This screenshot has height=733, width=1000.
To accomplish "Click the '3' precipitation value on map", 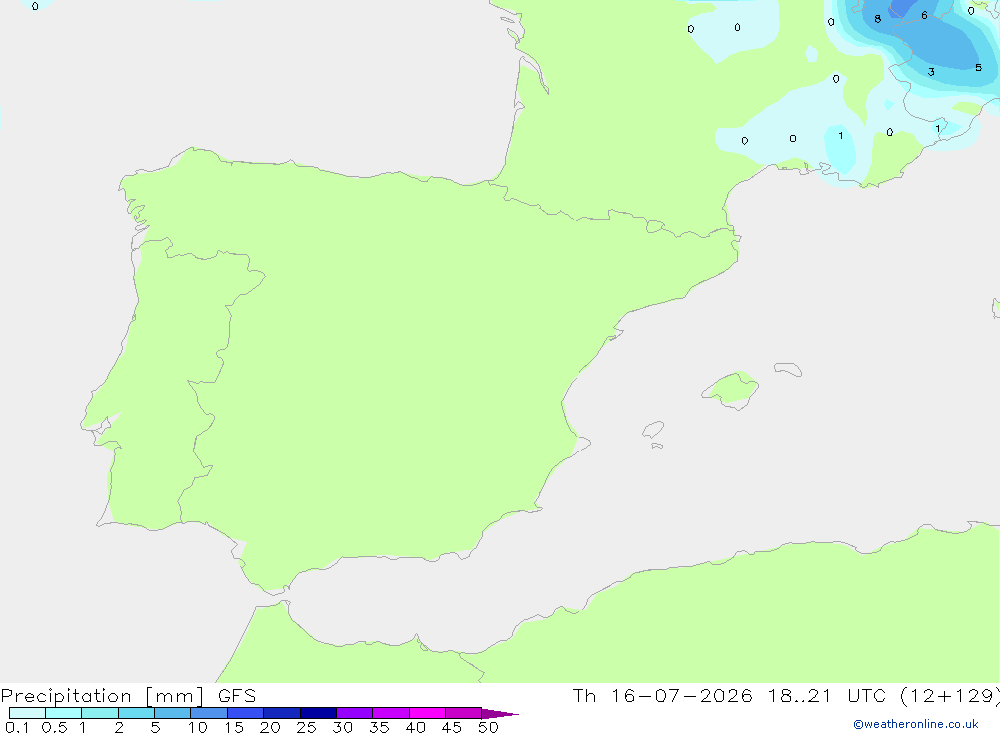I will (931, 72).
